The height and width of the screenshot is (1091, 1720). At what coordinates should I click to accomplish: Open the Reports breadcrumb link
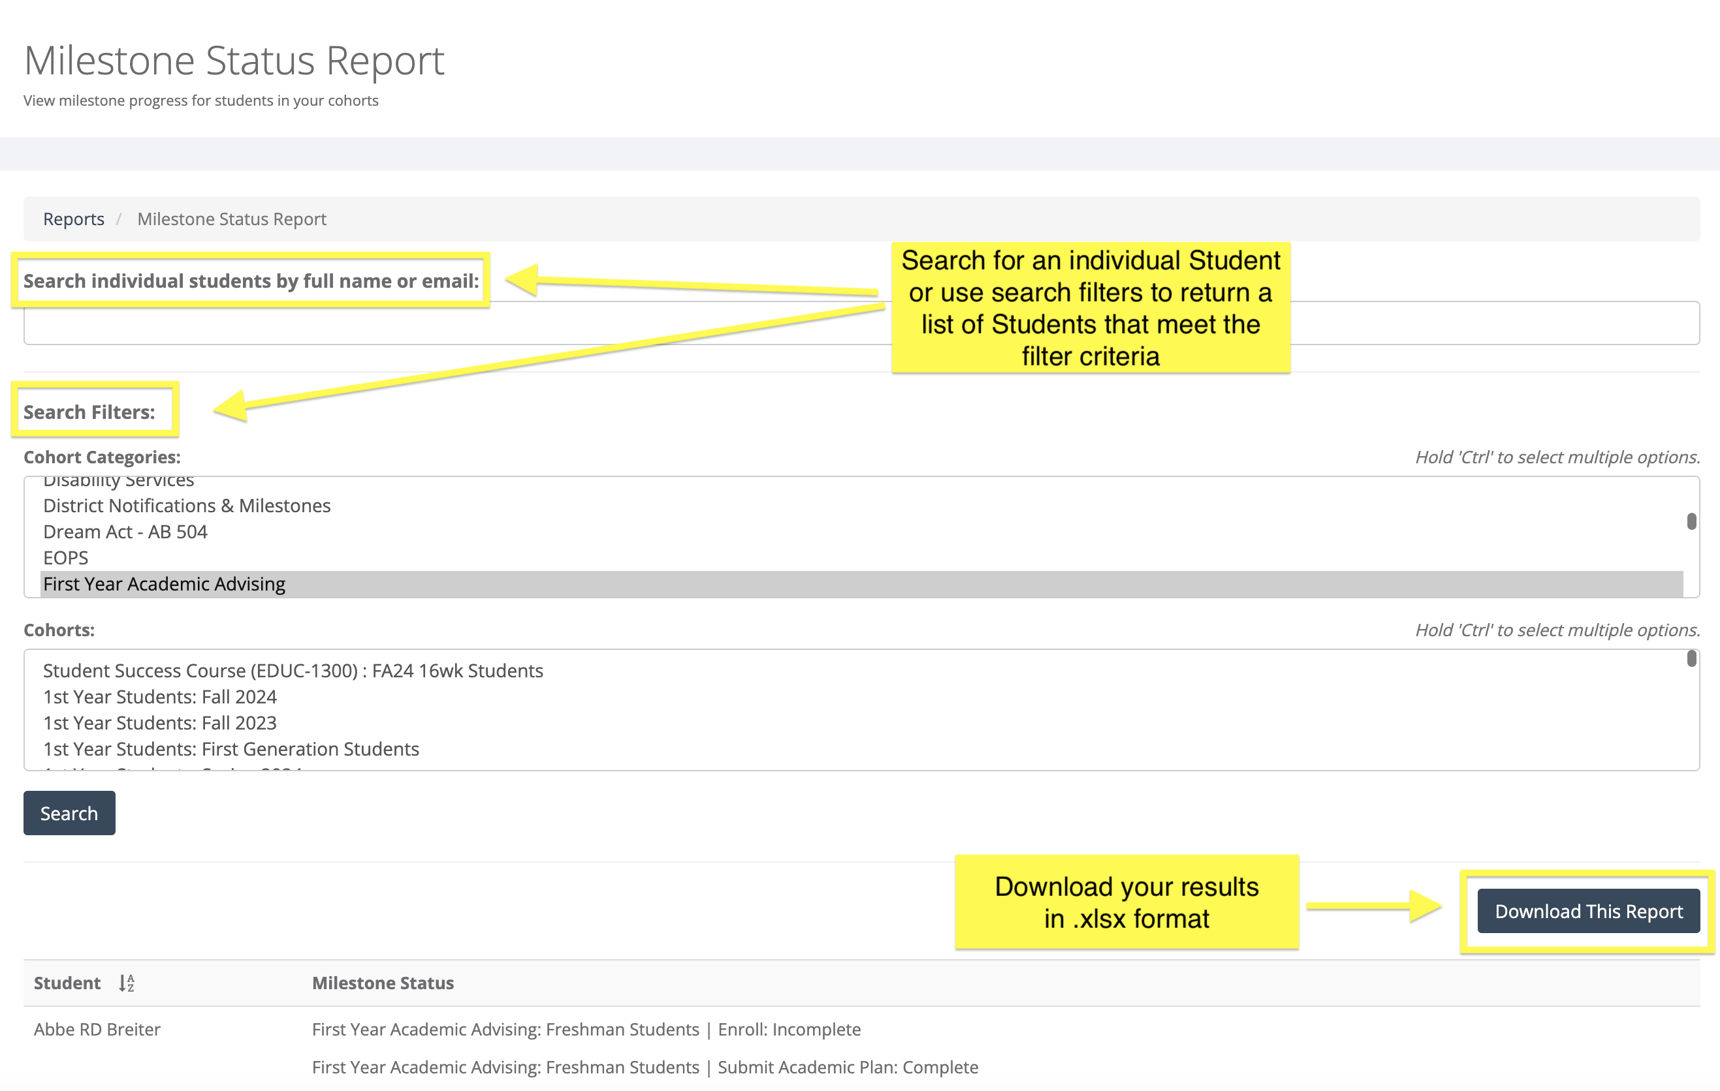(x=73, y=218)
